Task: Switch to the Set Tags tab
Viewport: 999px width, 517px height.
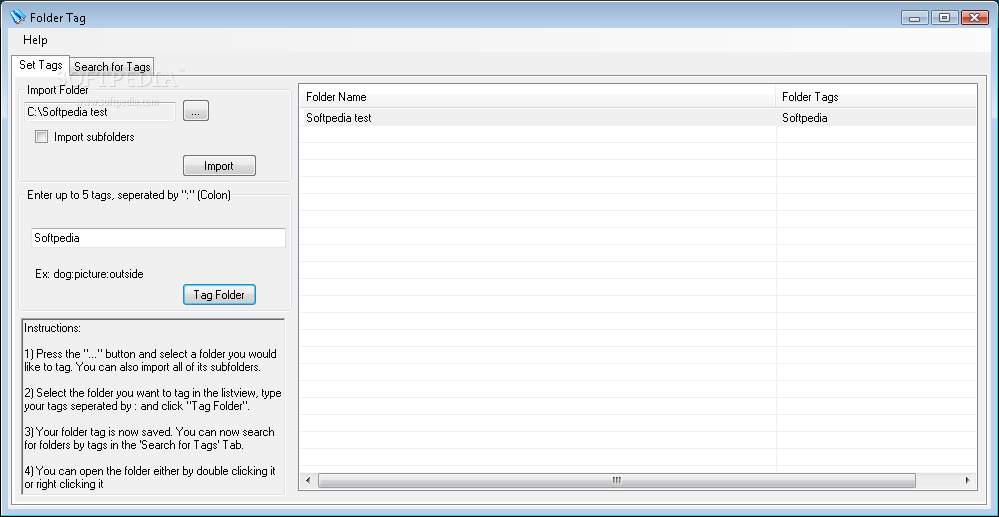Action: [x=41, y=65]
